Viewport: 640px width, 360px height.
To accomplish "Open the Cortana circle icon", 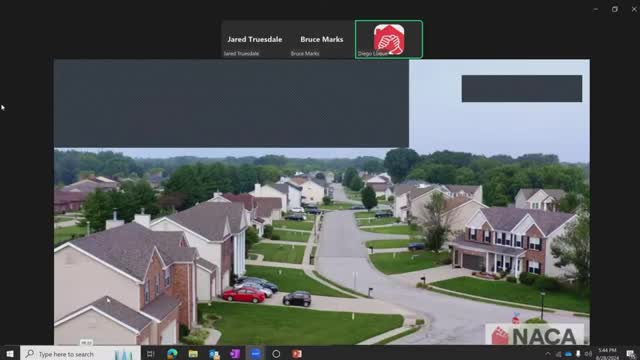I will (x=276, y=354).
